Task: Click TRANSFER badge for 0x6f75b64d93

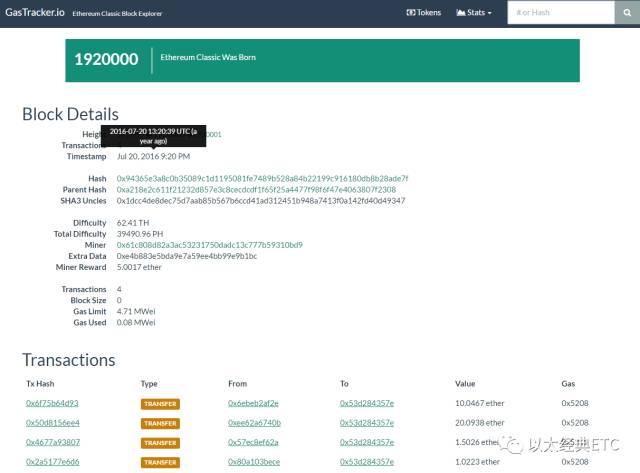Action: coord(160,404)
